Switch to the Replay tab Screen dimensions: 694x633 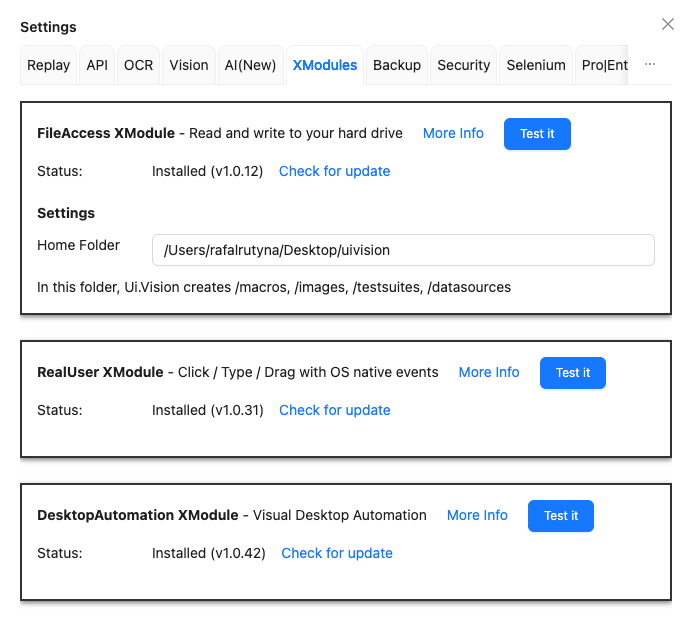[x=49, y=65]
